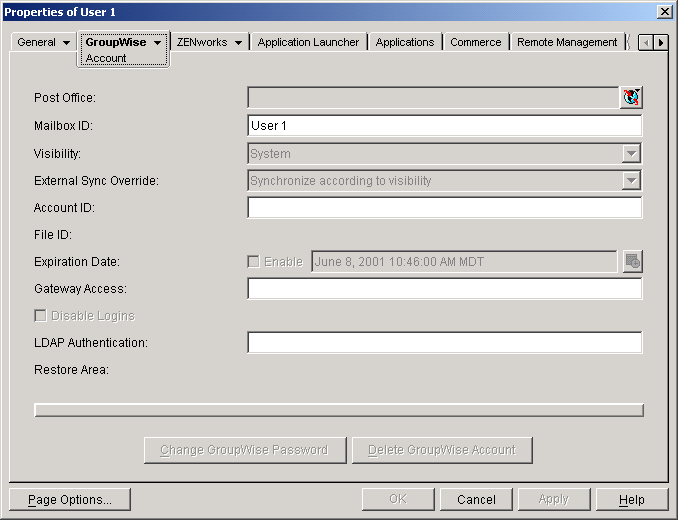Click the Restore Area bar
Image resolution: width=678 pixels, height=520 pixels.
pyautogui.click(x=339, y=410)
